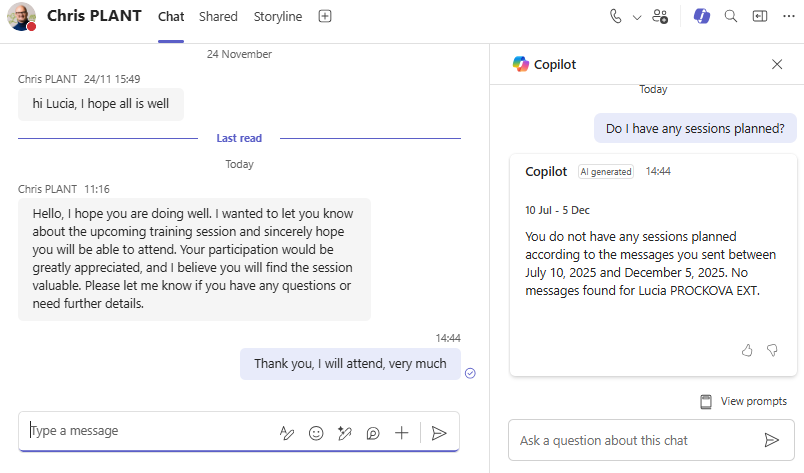Give thumbs up to the Copilot response
The width and height of the screenshot is (804, 473).
(747, 350)
